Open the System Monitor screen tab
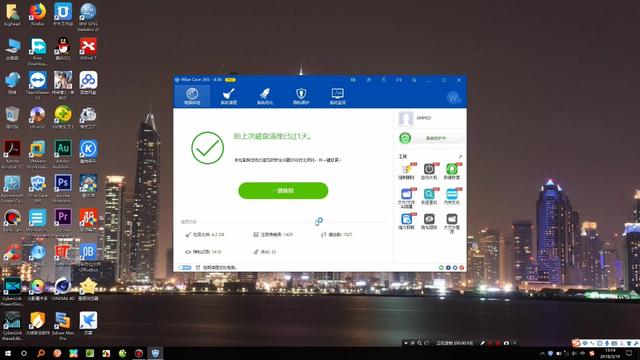 338,96
